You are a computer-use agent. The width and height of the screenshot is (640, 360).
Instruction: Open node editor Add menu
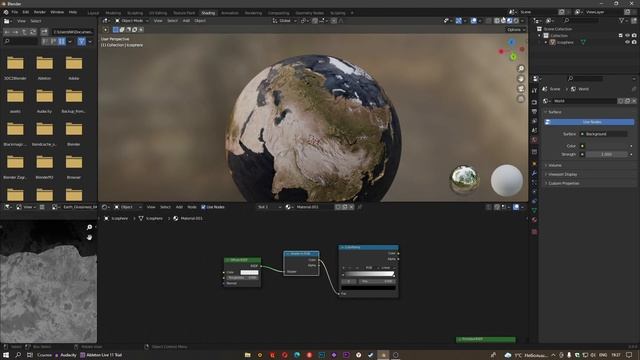pos(179,207)
